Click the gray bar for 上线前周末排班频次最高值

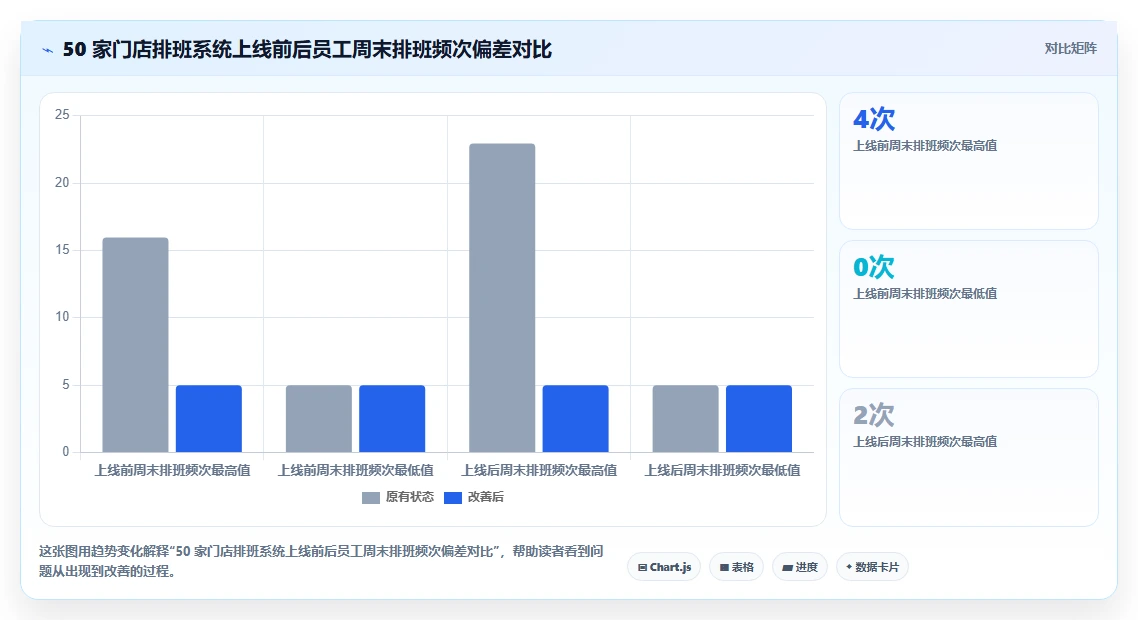click(136, 345)
